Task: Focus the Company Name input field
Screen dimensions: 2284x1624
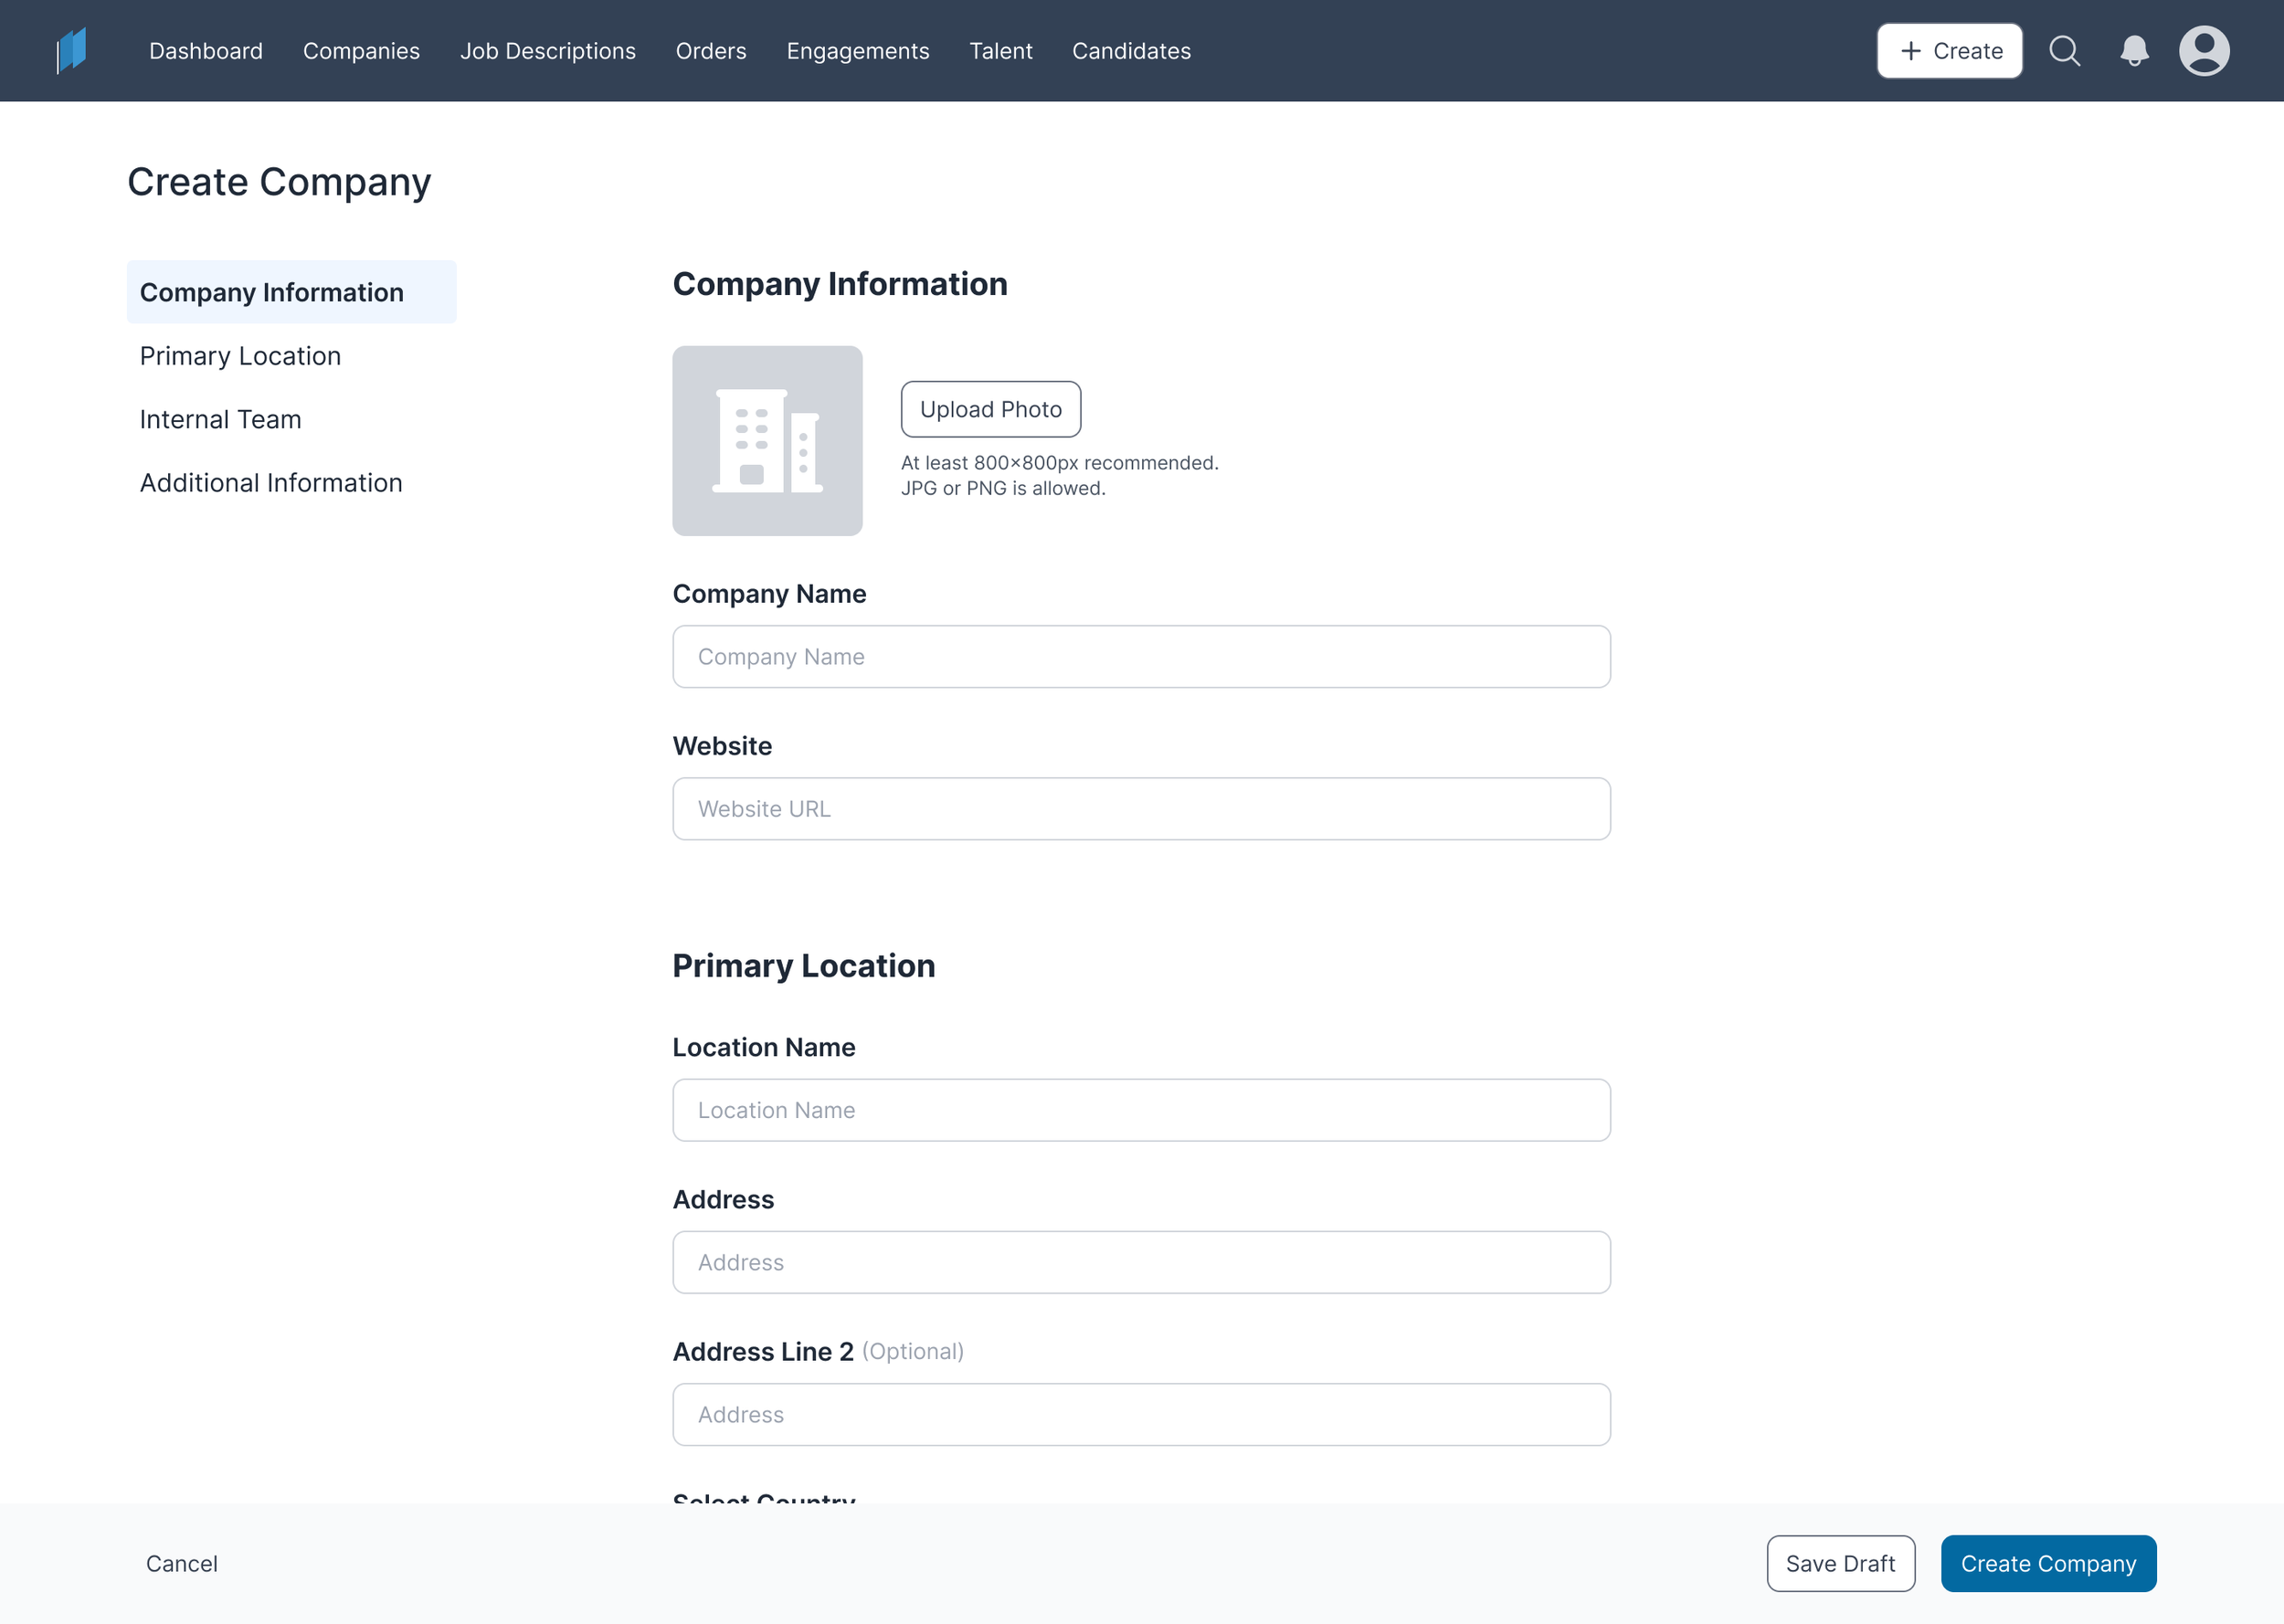Action: point(1141,657)
